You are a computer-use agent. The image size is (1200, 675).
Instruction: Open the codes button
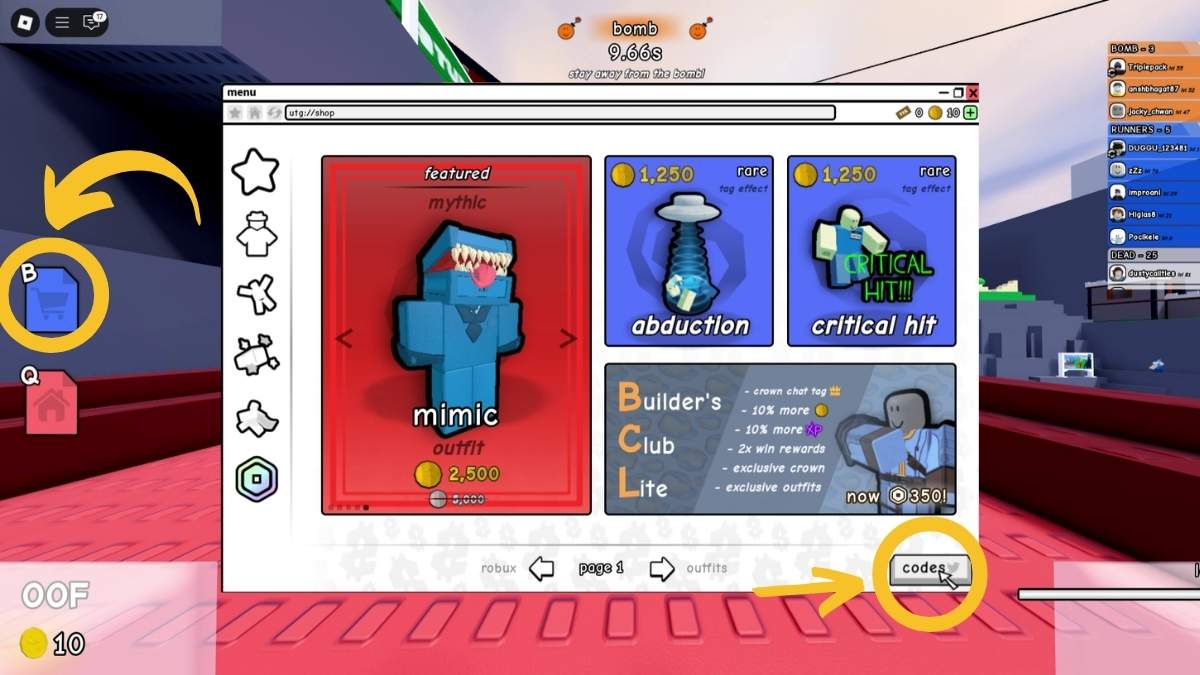pos(930,569)
